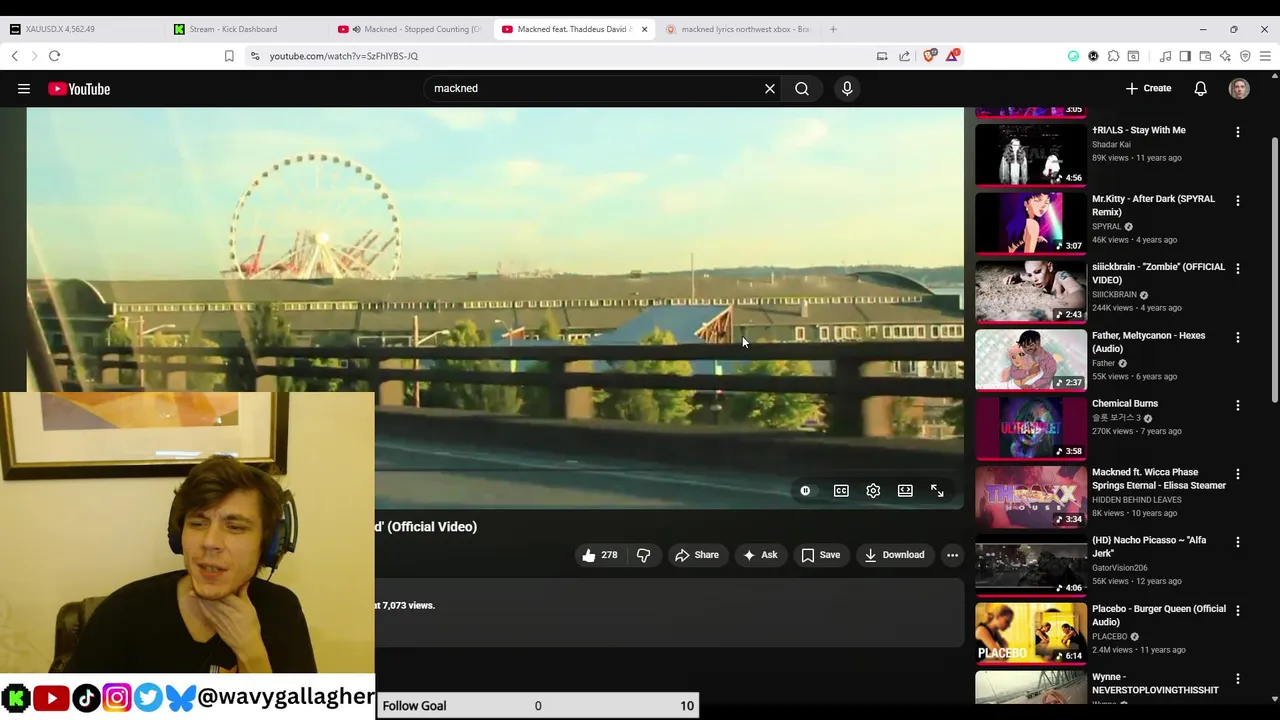Open Brave Wallet icon
The height and width of the screenshot is (720, 1280).
[1205, 56]
